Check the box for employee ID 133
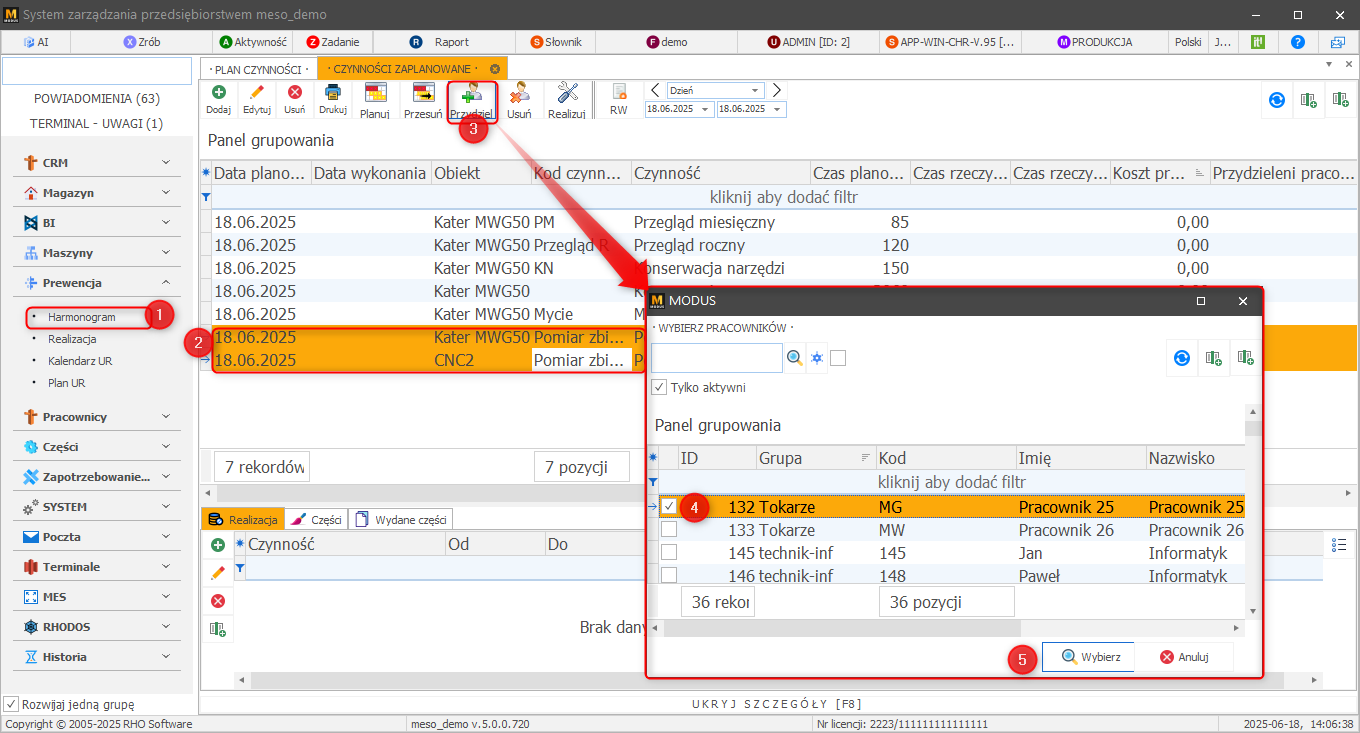 coord(669,530)
